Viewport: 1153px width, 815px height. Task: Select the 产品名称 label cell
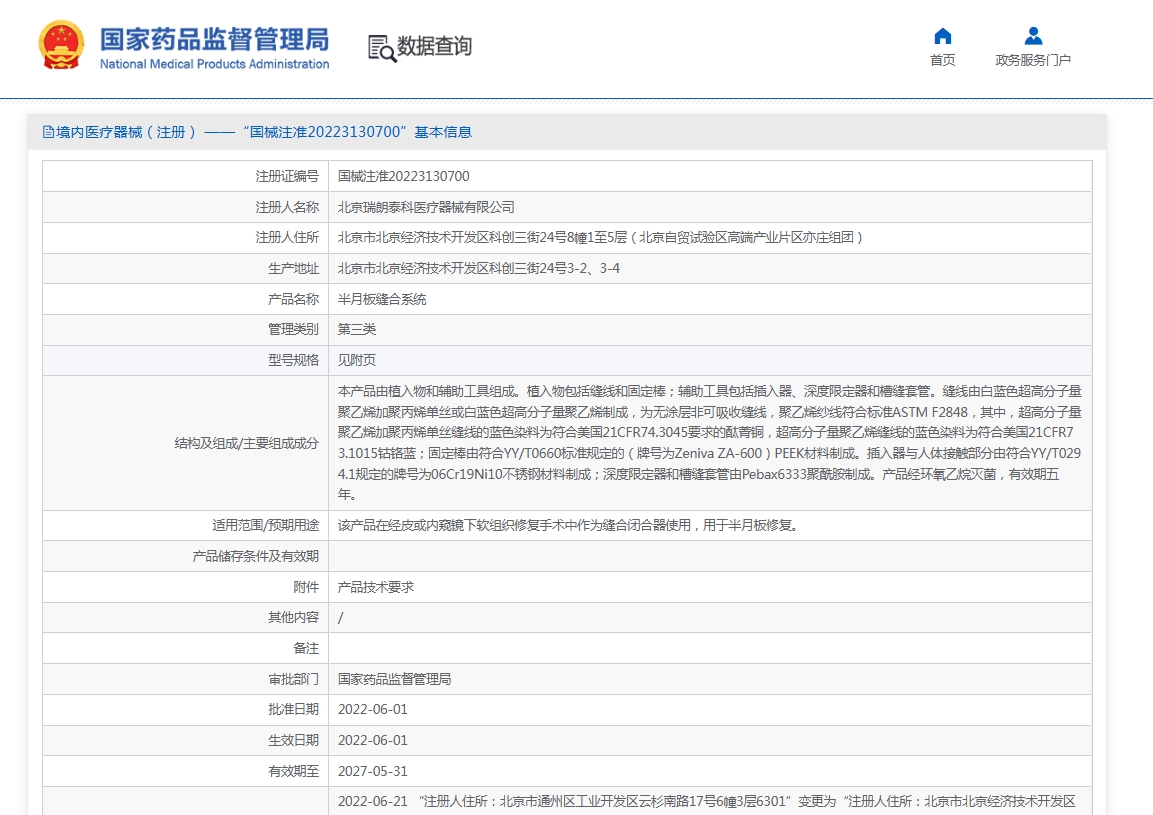pos(185,299)
